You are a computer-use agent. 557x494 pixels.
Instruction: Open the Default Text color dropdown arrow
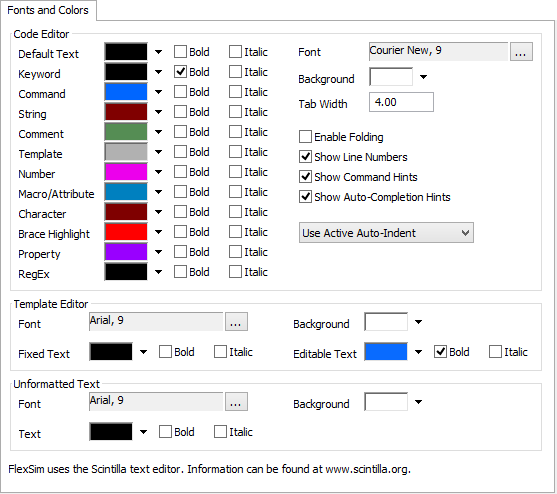158,52
